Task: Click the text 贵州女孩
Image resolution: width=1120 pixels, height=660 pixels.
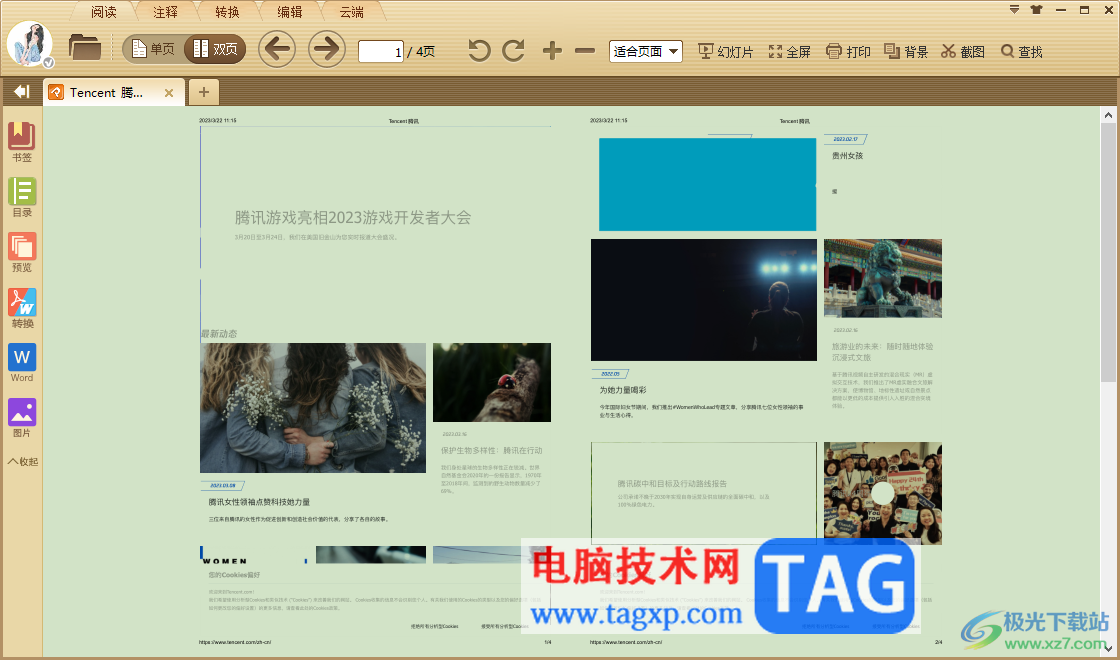Action: pos(847,155)
